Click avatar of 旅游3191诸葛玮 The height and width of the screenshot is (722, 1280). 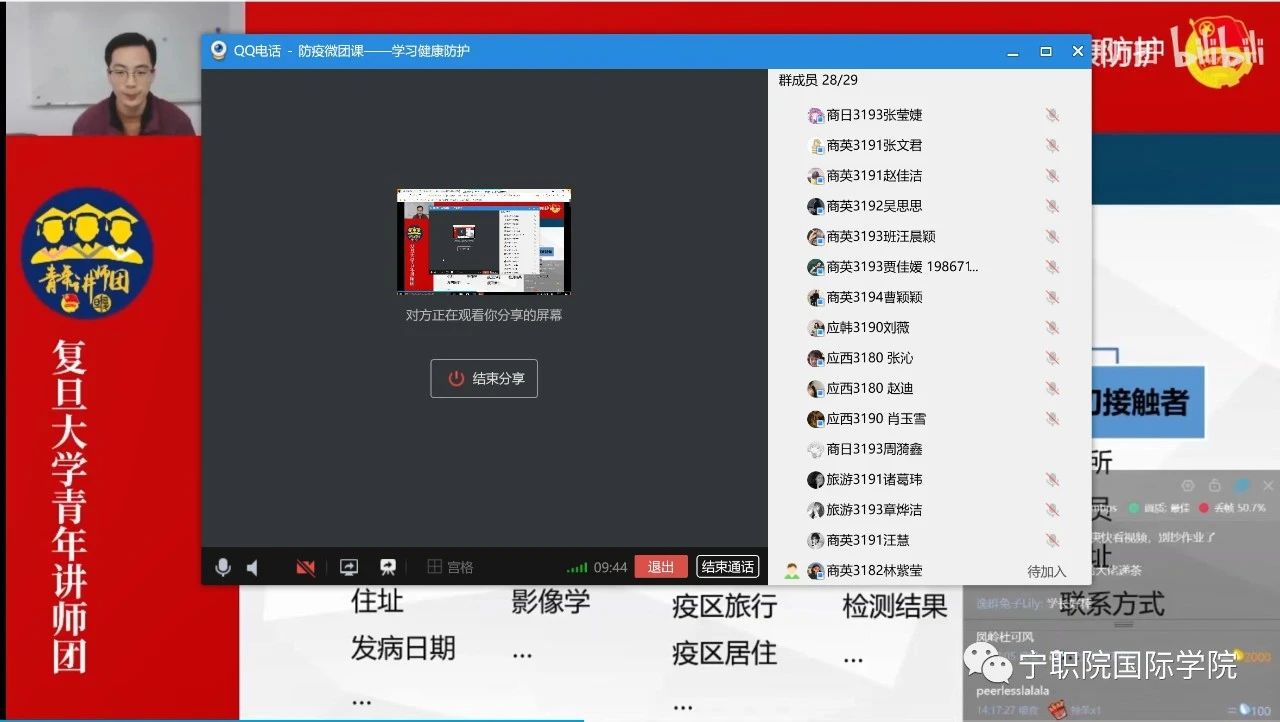pyautogui.click(x=815, y=480)
